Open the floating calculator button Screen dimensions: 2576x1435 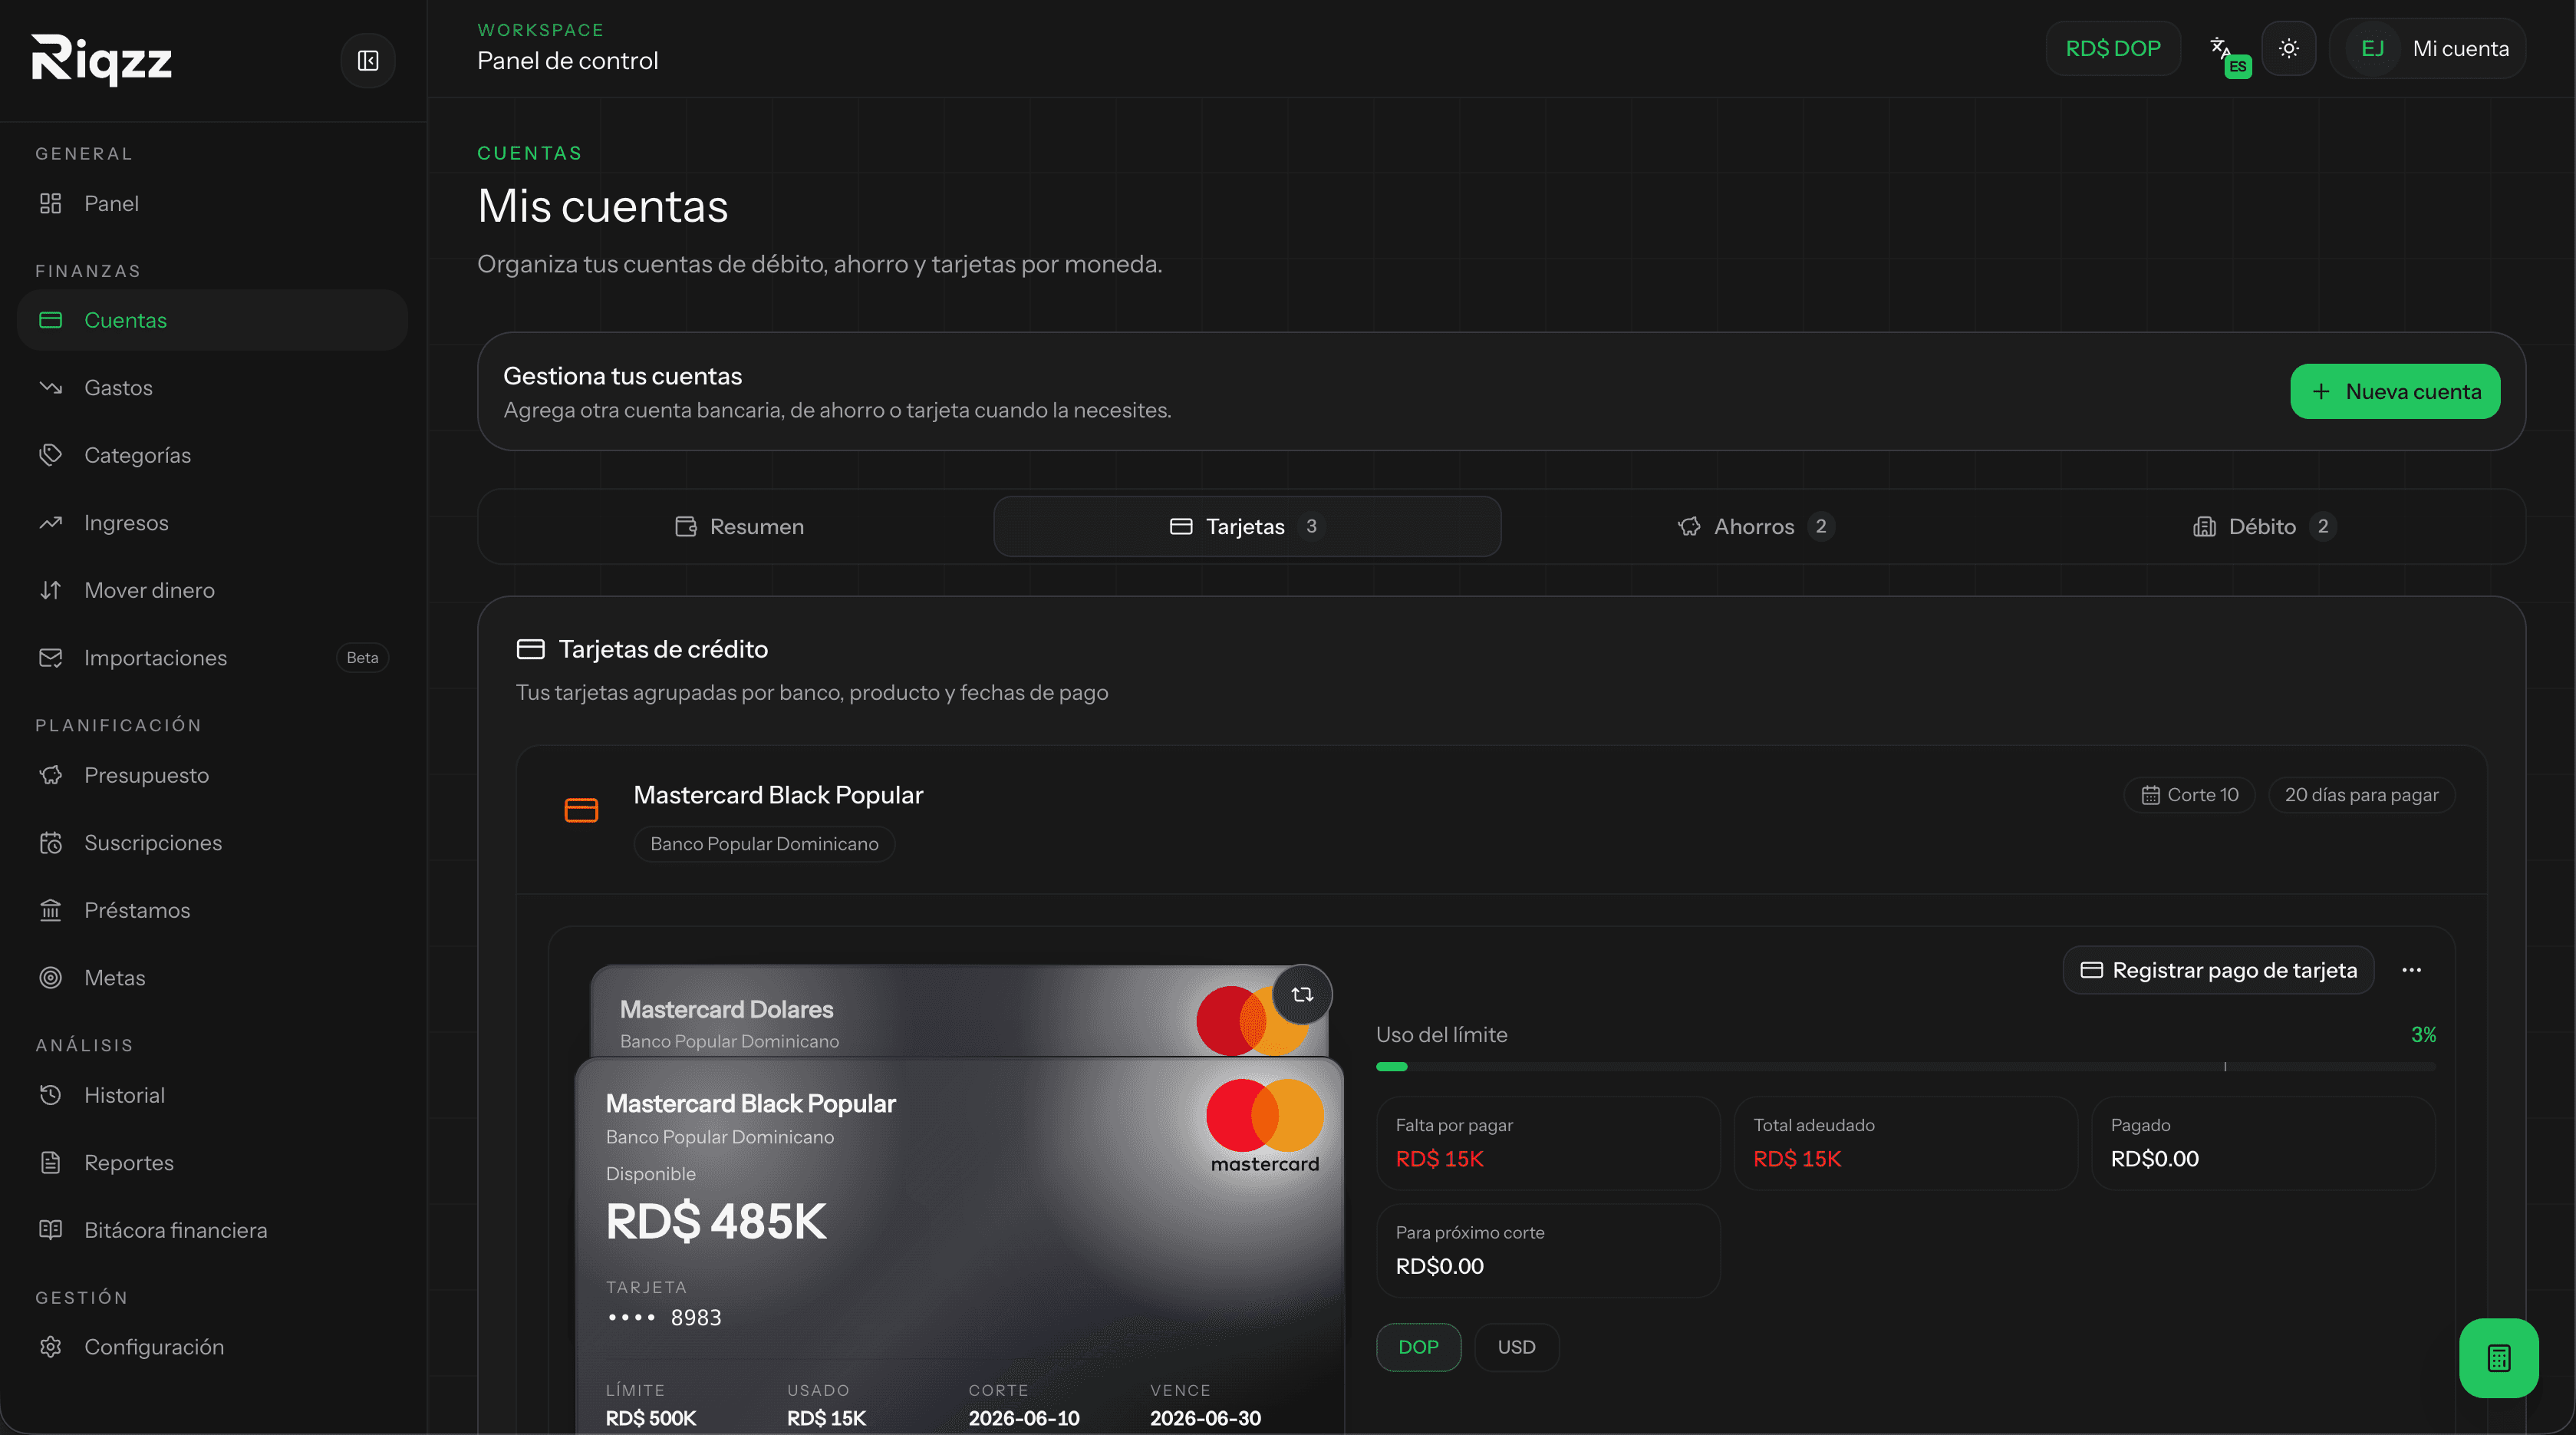coord(2498,1358)
